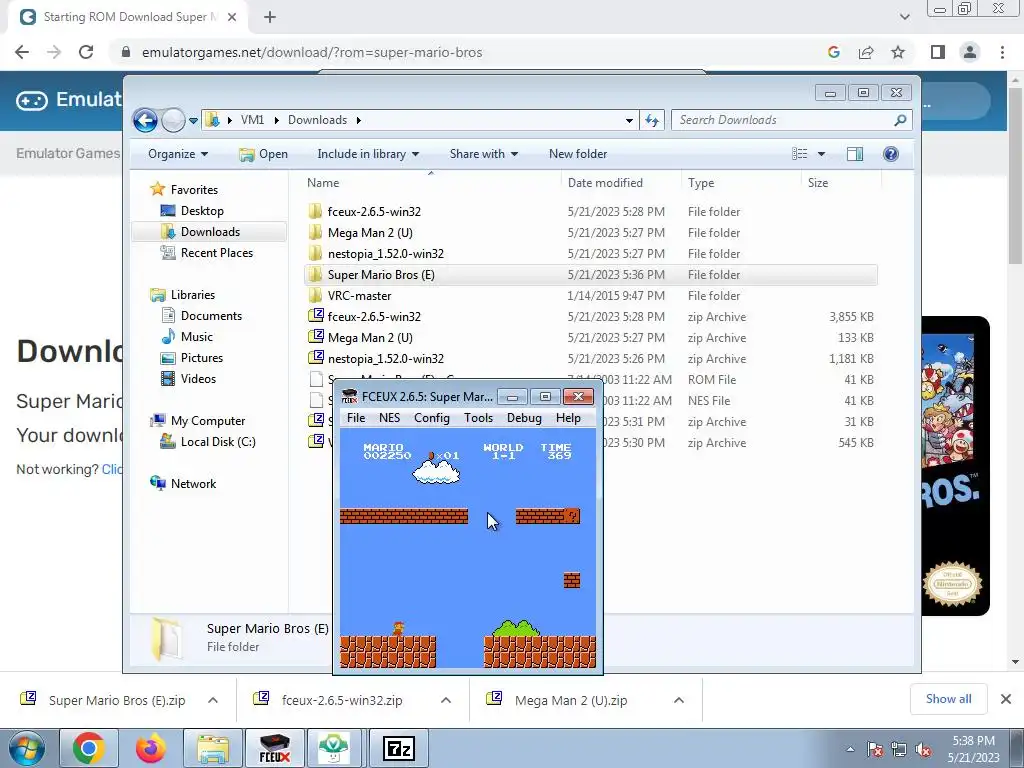Toggle the preview pane icon
The width and height of the screenshot is (1024, 768).
point(855,154)
